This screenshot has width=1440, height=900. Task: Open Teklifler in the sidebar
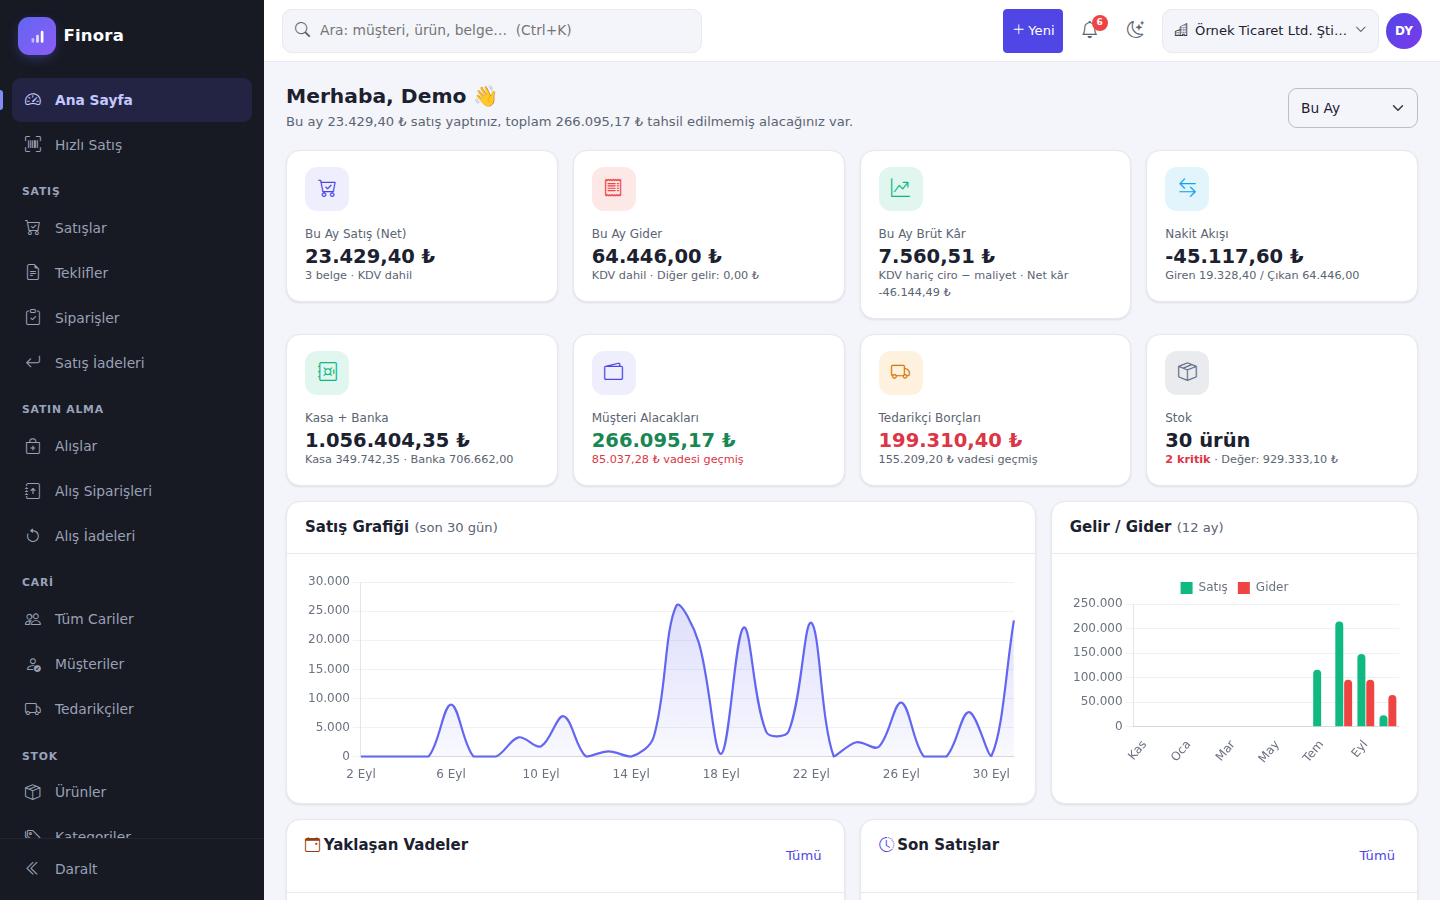tap(132, 273)
